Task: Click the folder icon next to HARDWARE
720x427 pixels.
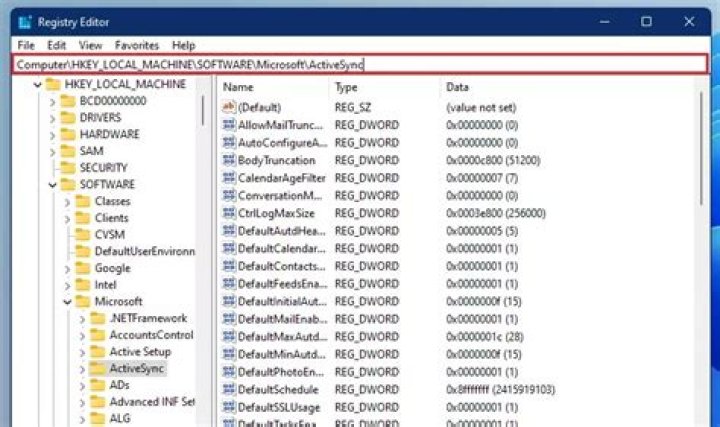Action: (68, 135)
